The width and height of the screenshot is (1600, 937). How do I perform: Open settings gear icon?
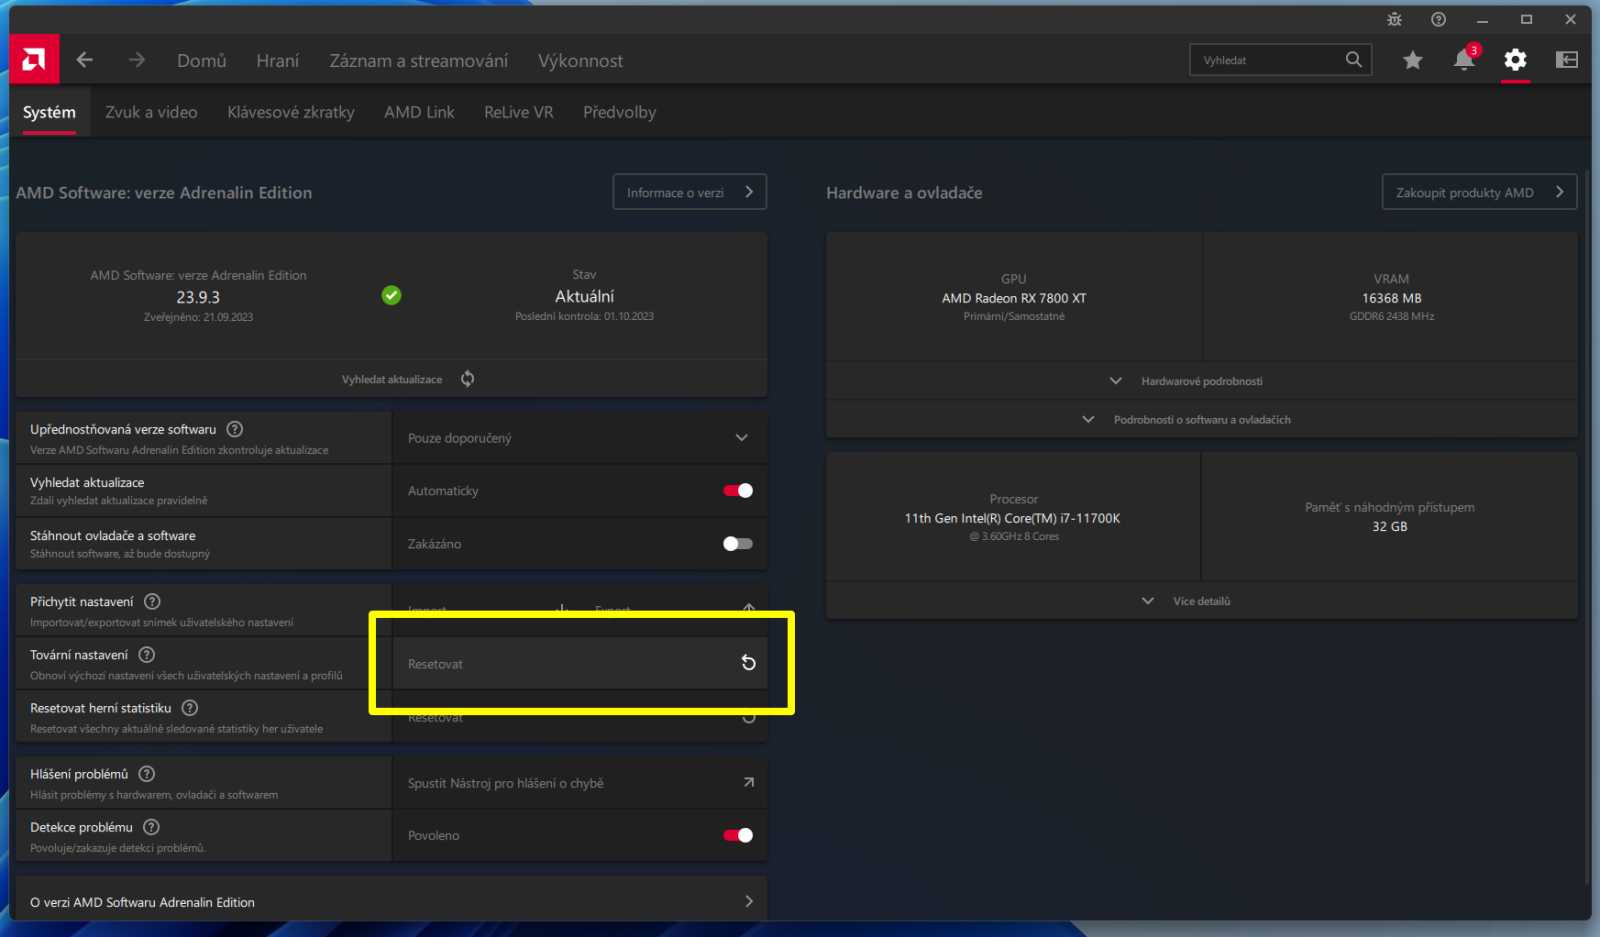coord(1515,60)
